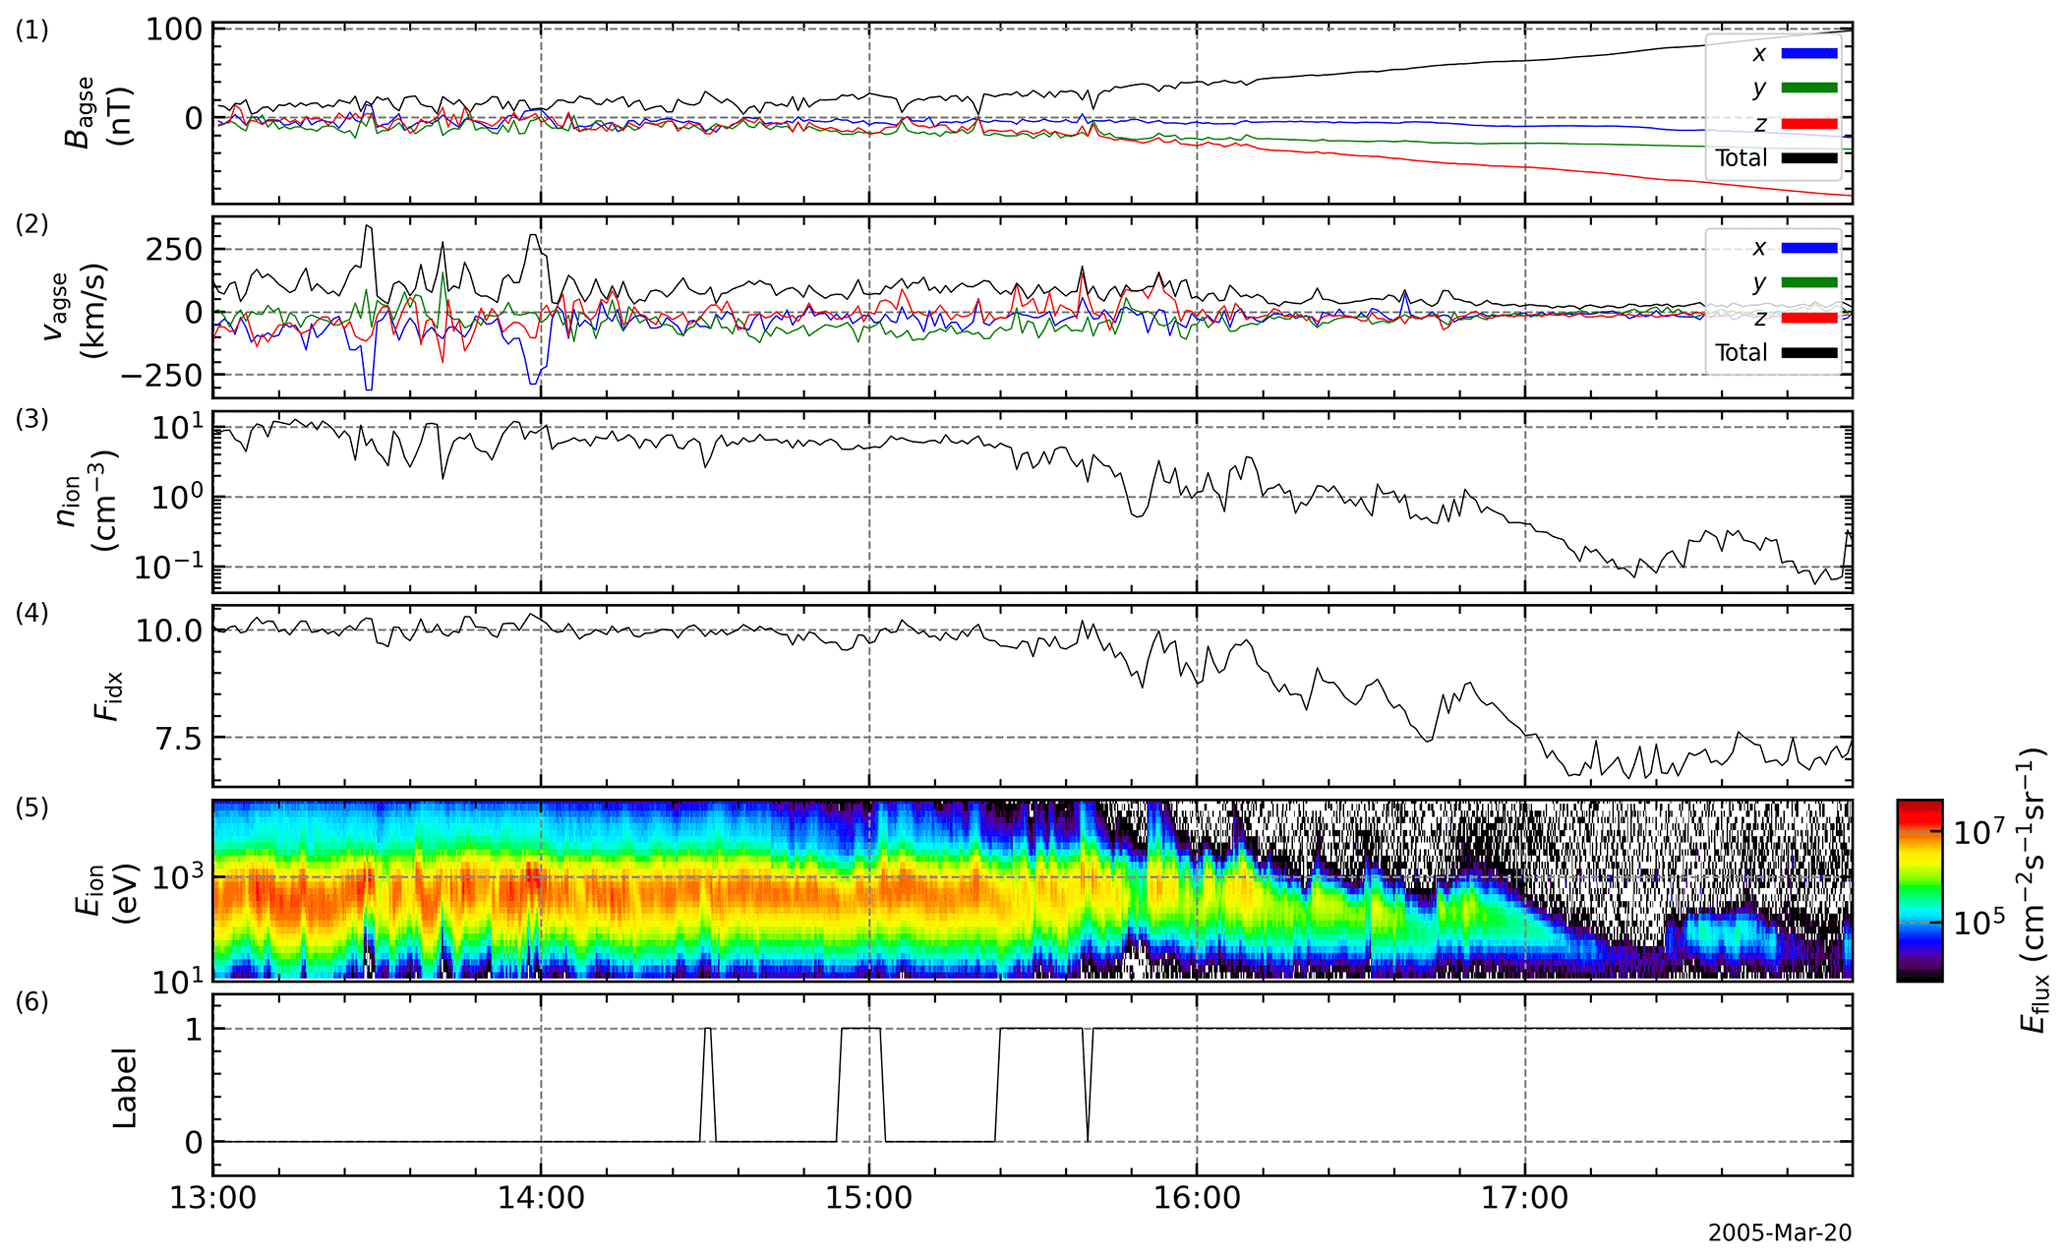Click the 15:00 time axis tick label
Image resolution: width=2067 pixels, height=1259 pixels.
869,1198
